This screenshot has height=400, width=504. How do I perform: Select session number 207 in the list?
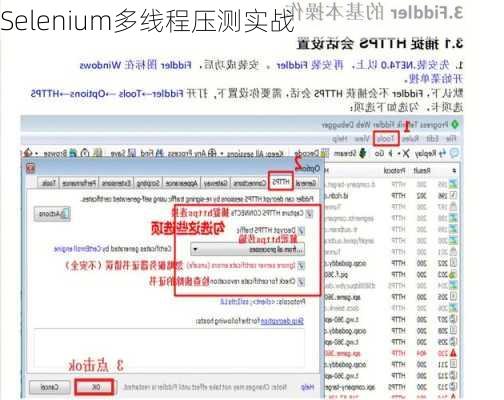tap(392, 319)
